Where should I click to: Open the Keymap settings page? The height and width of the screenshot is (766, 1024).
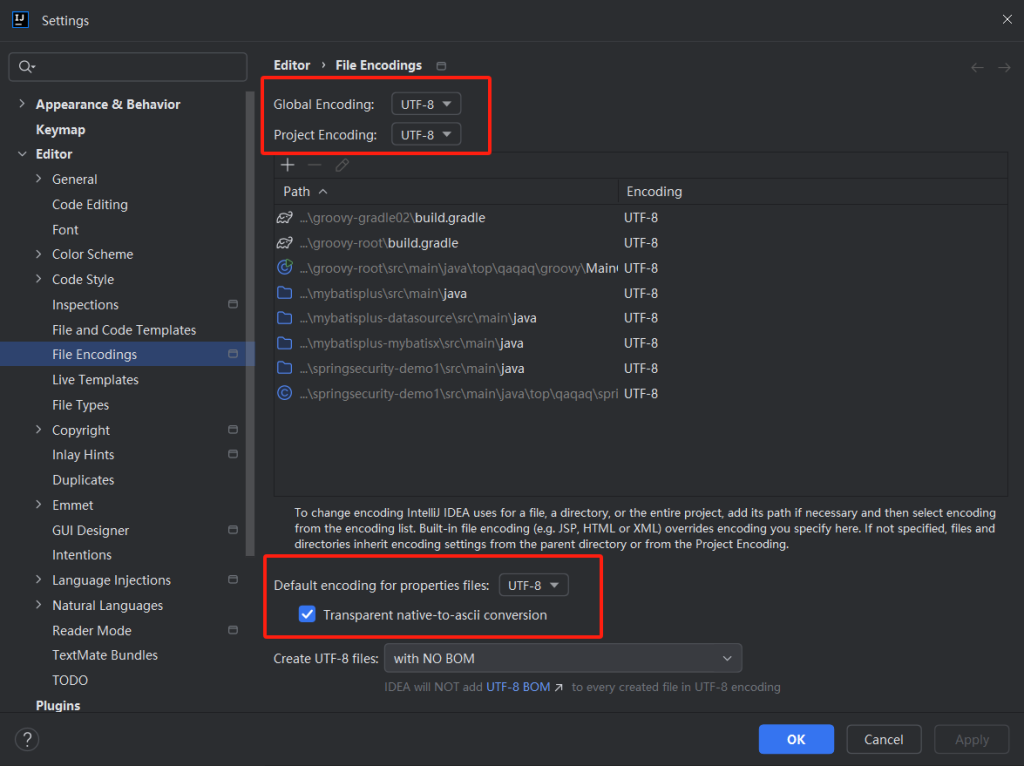click(60, 129)
